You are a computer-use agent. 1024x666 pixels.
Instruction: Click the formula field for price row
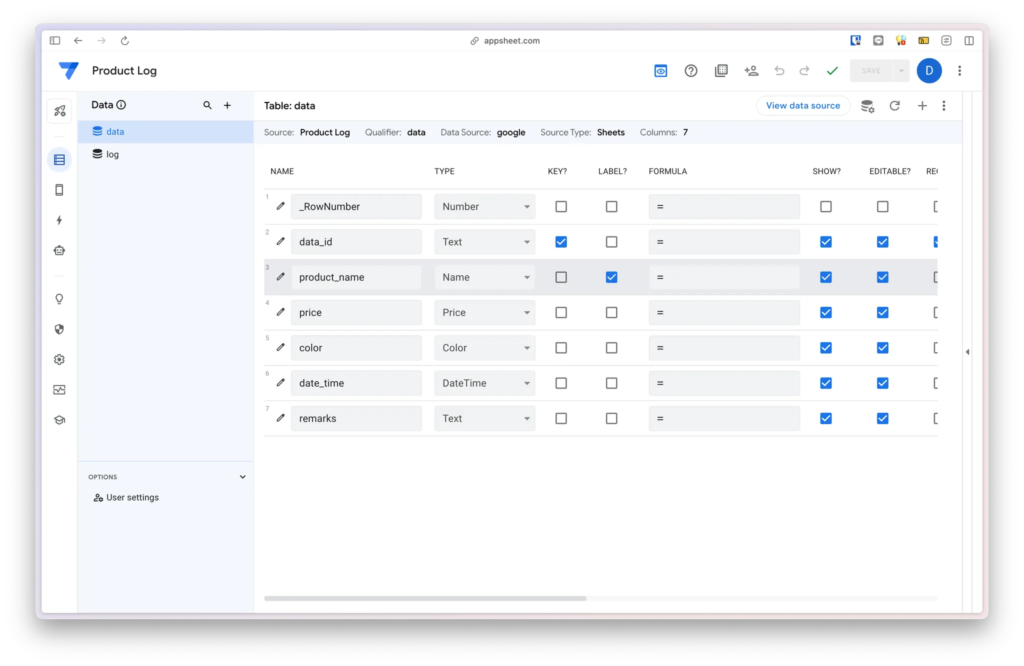tap(724, 312)
